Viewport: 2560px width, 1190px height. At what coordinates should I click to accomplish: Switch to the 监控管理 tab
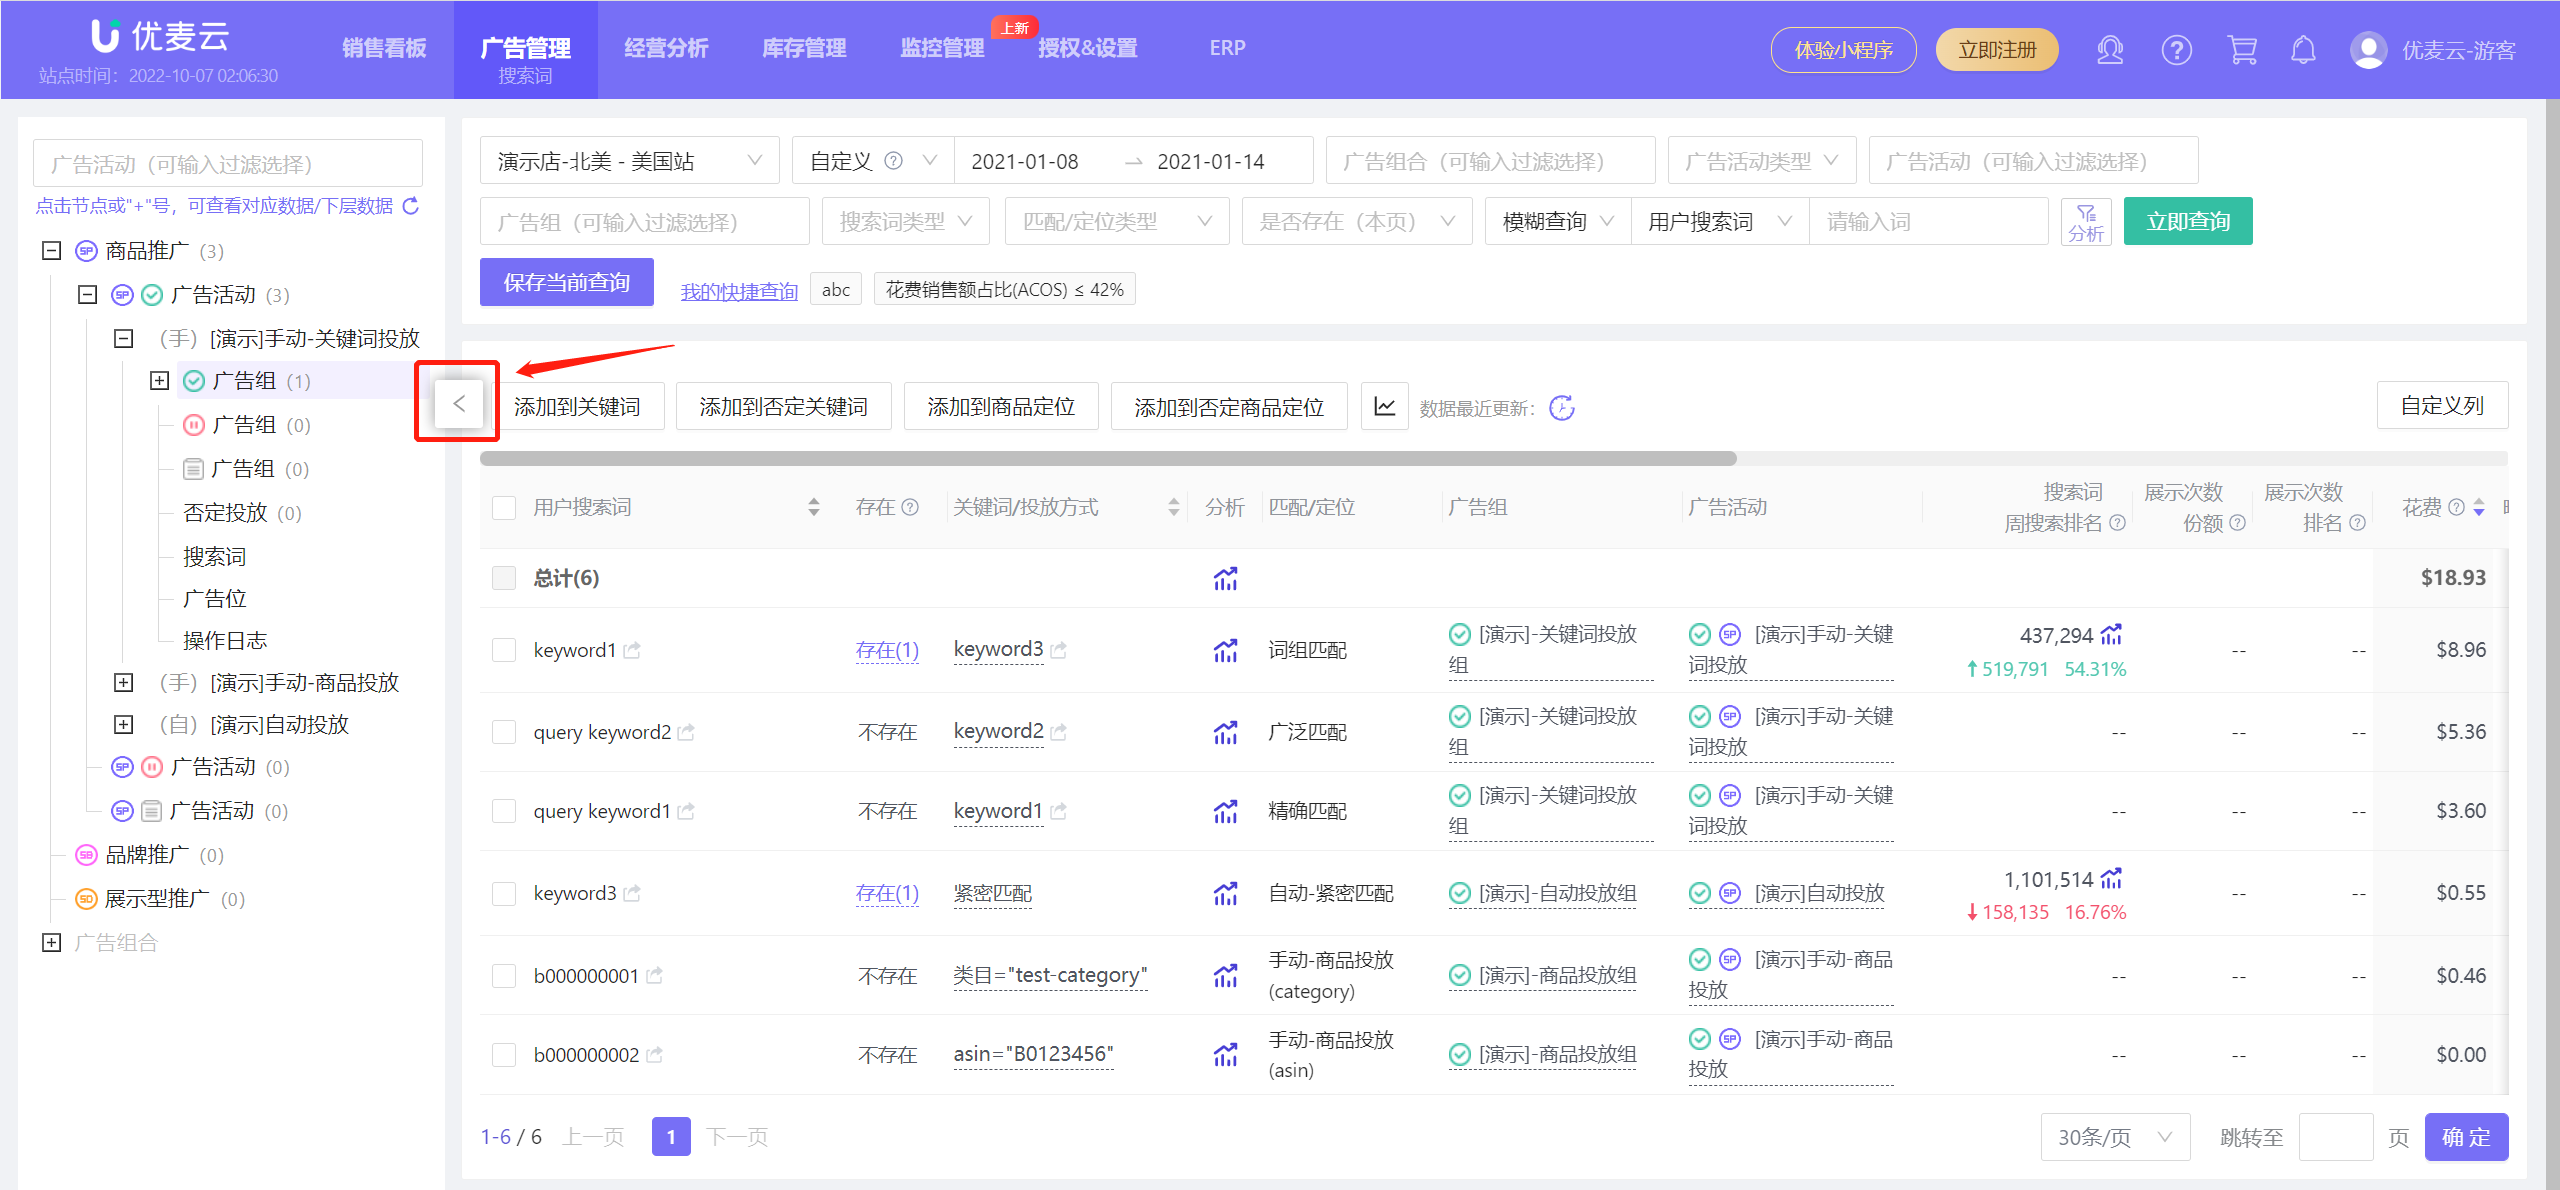[x=942, y=48]
